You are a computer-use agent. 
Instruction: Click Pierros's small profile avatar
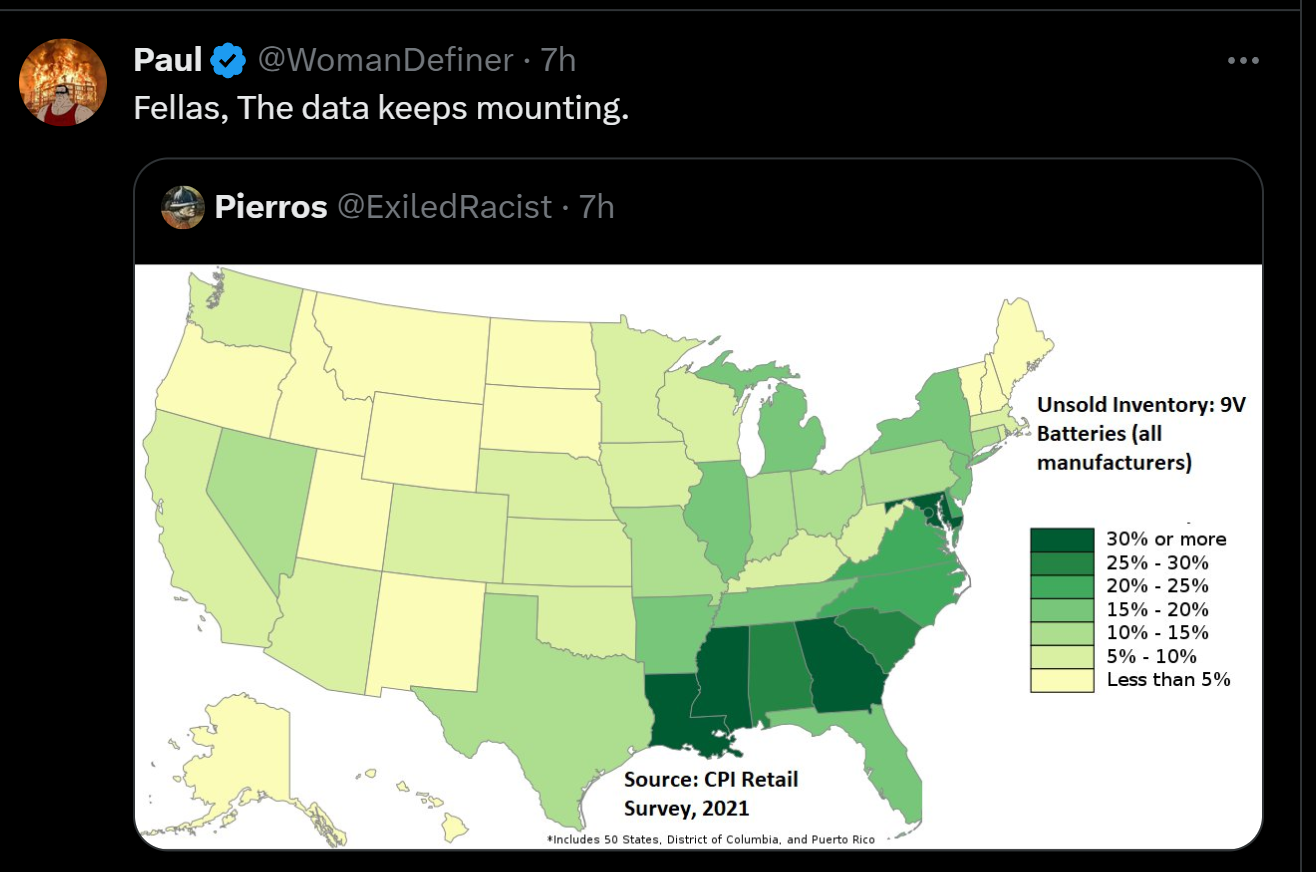[183, 207]
